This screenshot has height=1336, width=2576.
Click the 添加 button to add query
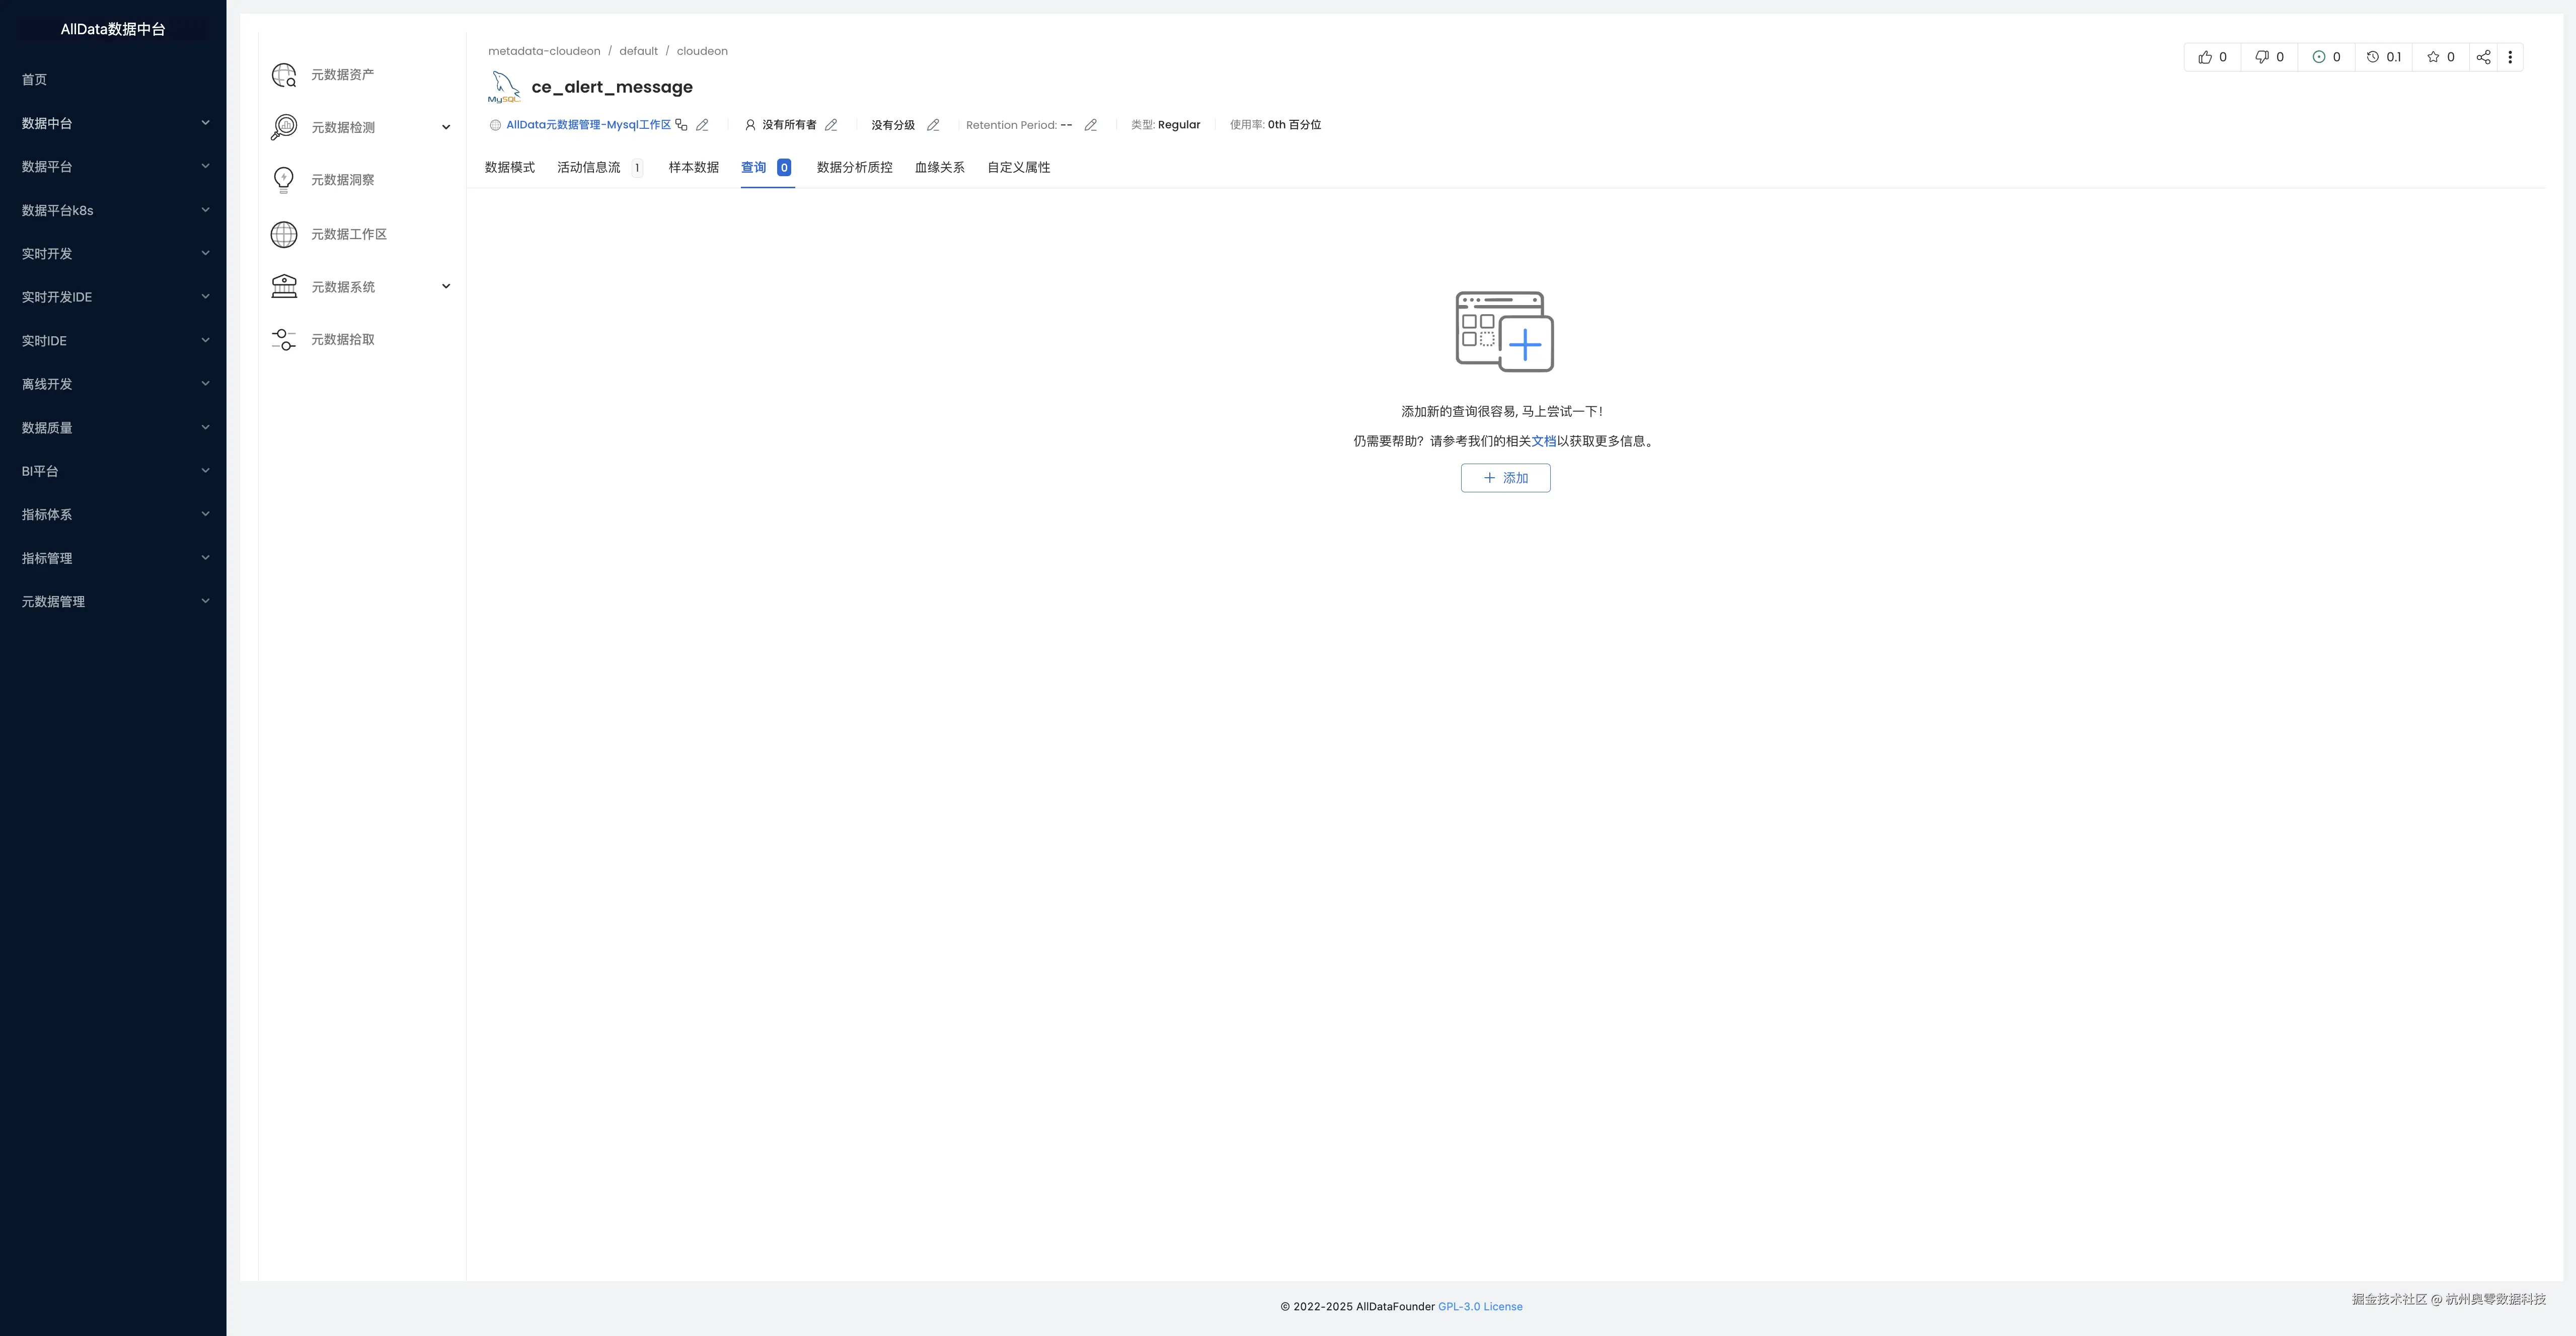(x=1505, y=478)
